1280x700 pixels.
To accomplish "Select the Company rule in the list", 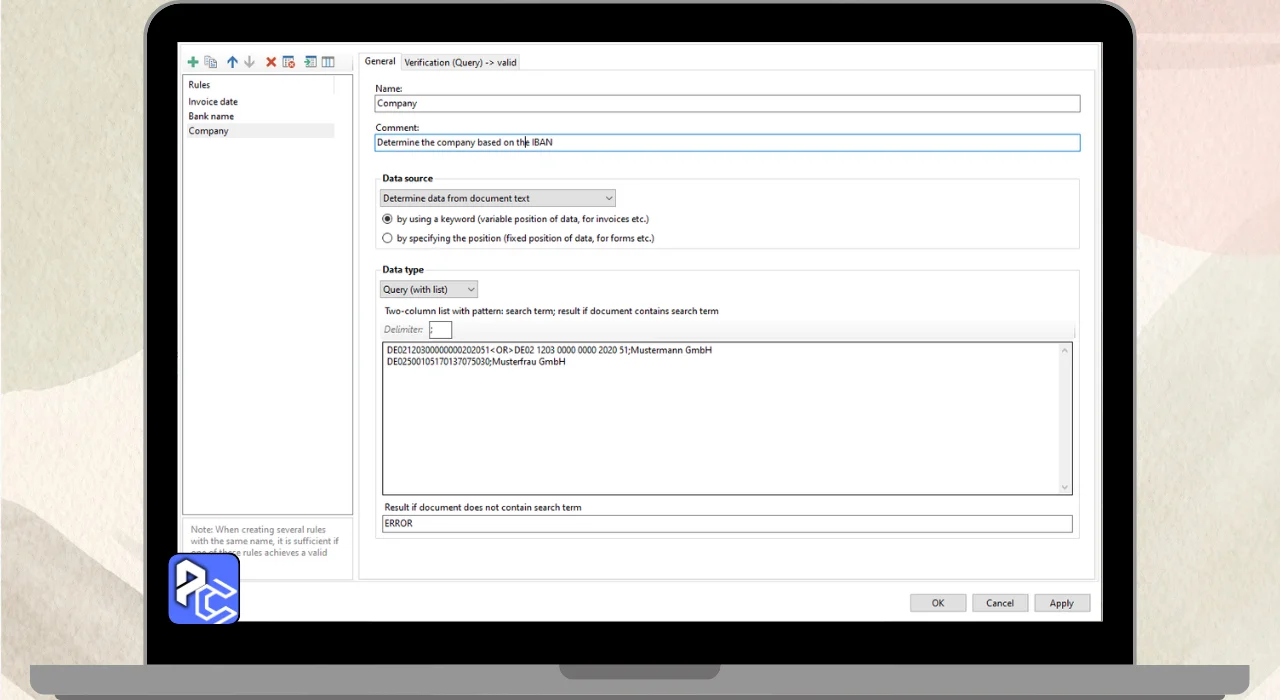I will [x=260, y=131].
